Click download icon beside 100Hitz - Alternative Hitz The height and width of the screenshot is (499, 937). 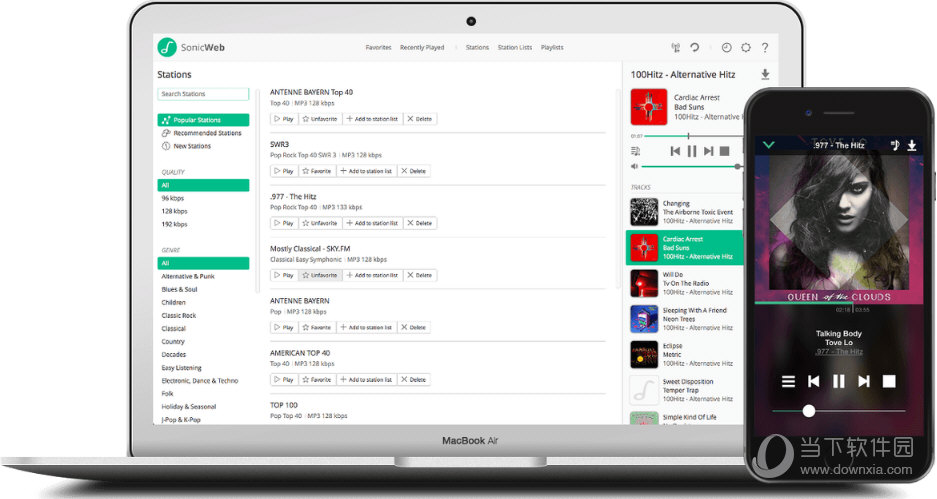point(765,74)
